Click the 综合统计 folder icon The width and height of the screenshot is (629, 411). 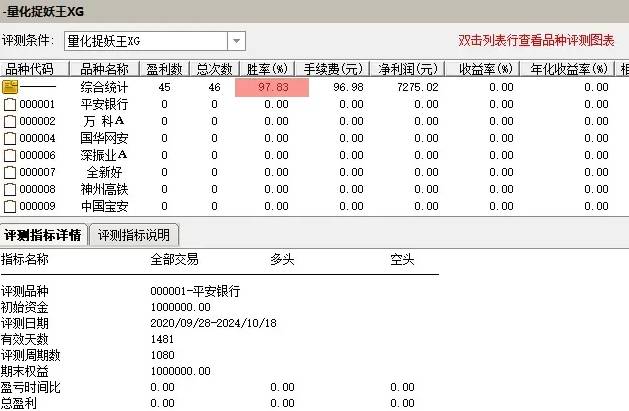click(10, 87)
